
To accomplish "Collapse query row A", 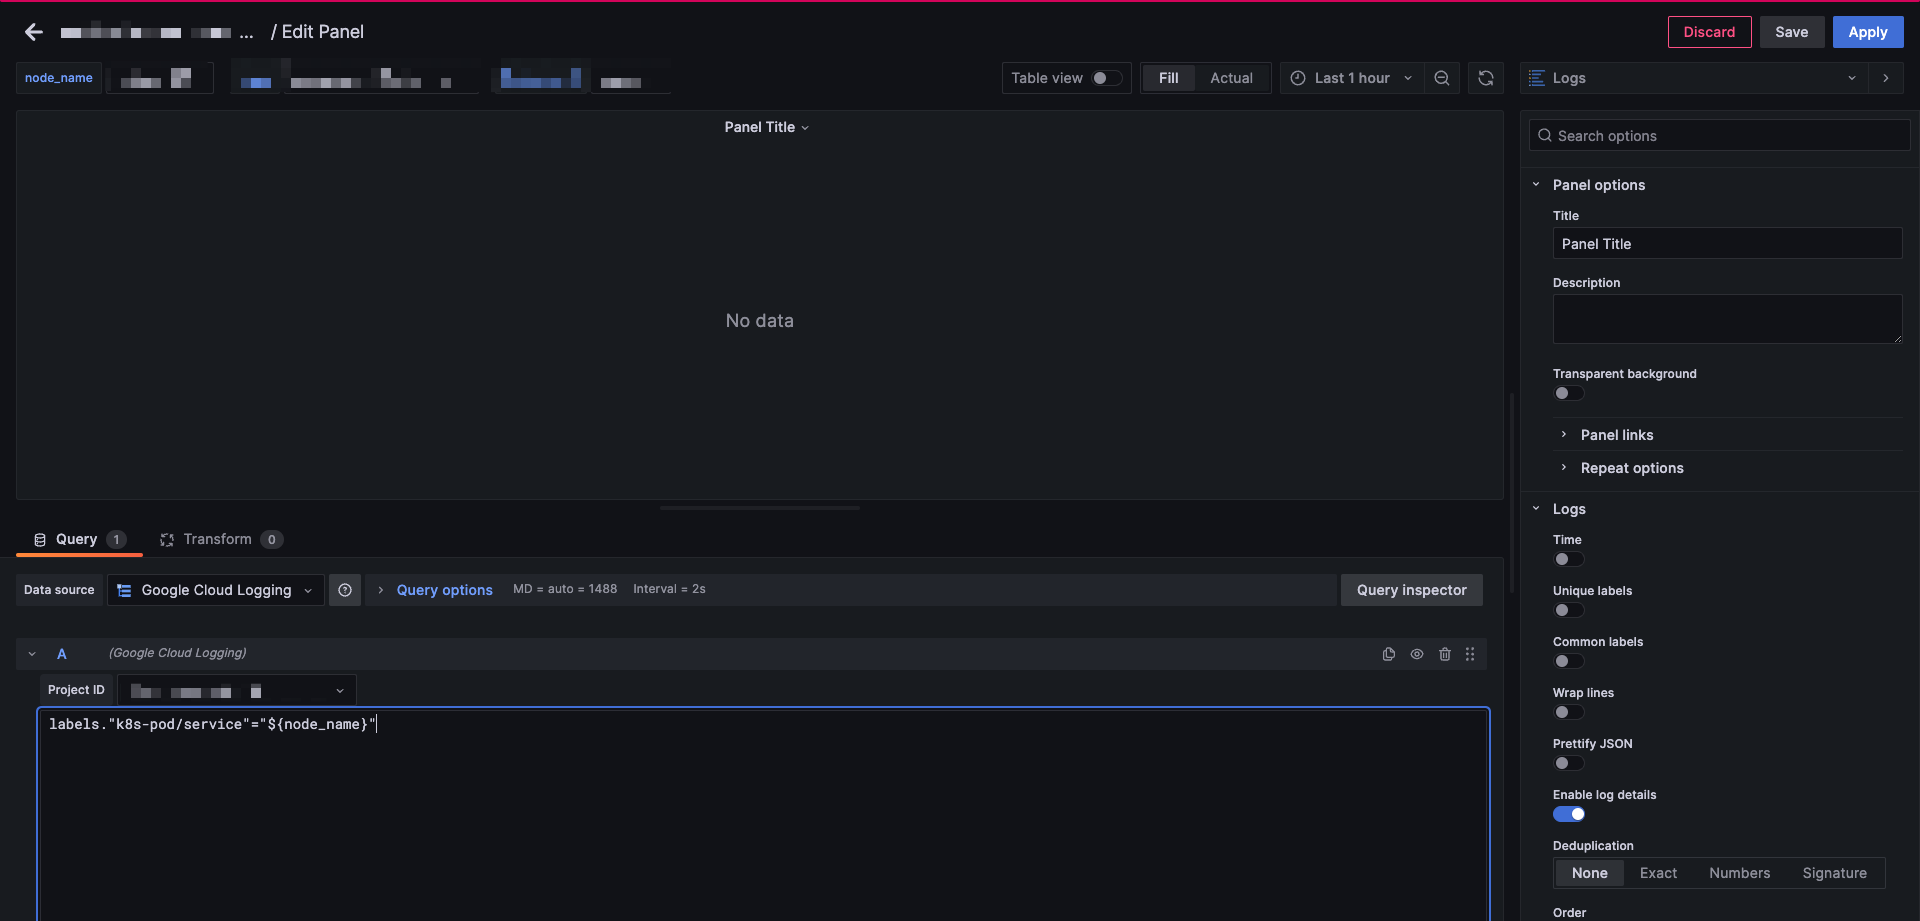I will point(32,654).
